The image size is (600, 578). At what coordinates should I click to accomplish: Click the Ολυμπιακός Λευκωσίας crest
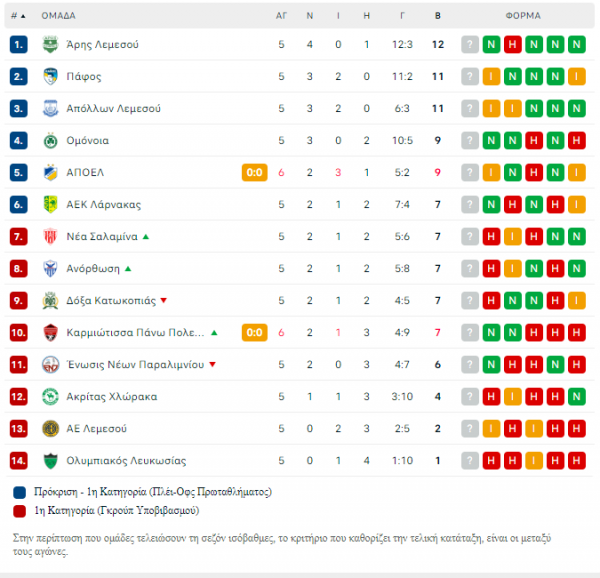tap(50, 461)
